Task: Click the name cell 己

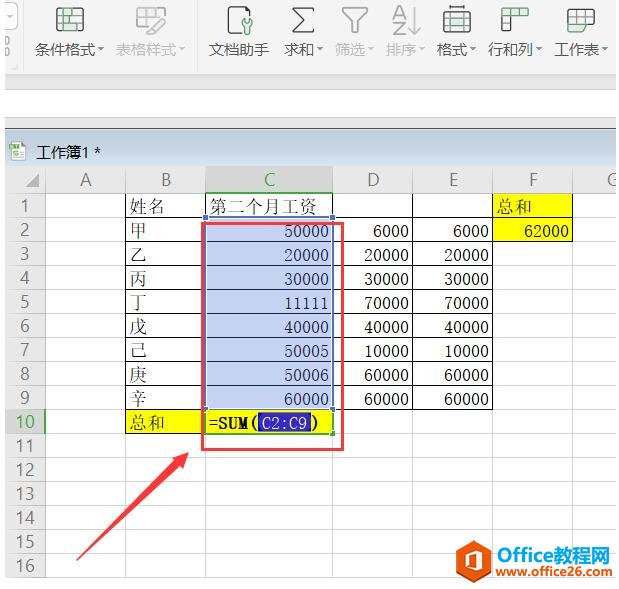Action: click(165, 350)
